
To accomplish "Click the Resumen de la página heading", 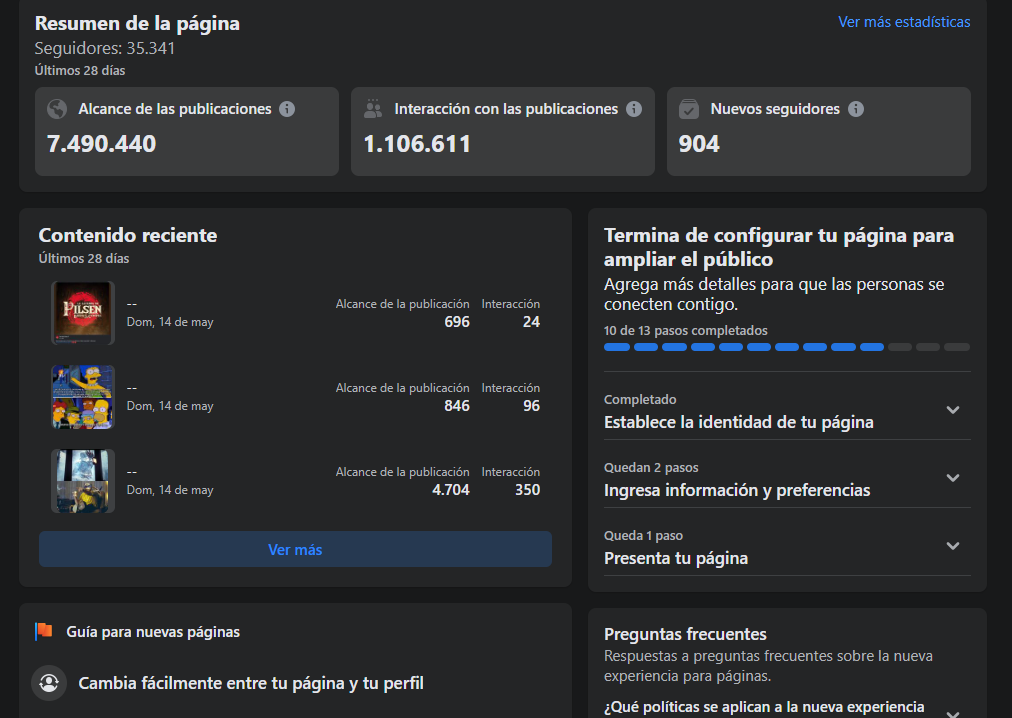I will click(x=137, y=23).
